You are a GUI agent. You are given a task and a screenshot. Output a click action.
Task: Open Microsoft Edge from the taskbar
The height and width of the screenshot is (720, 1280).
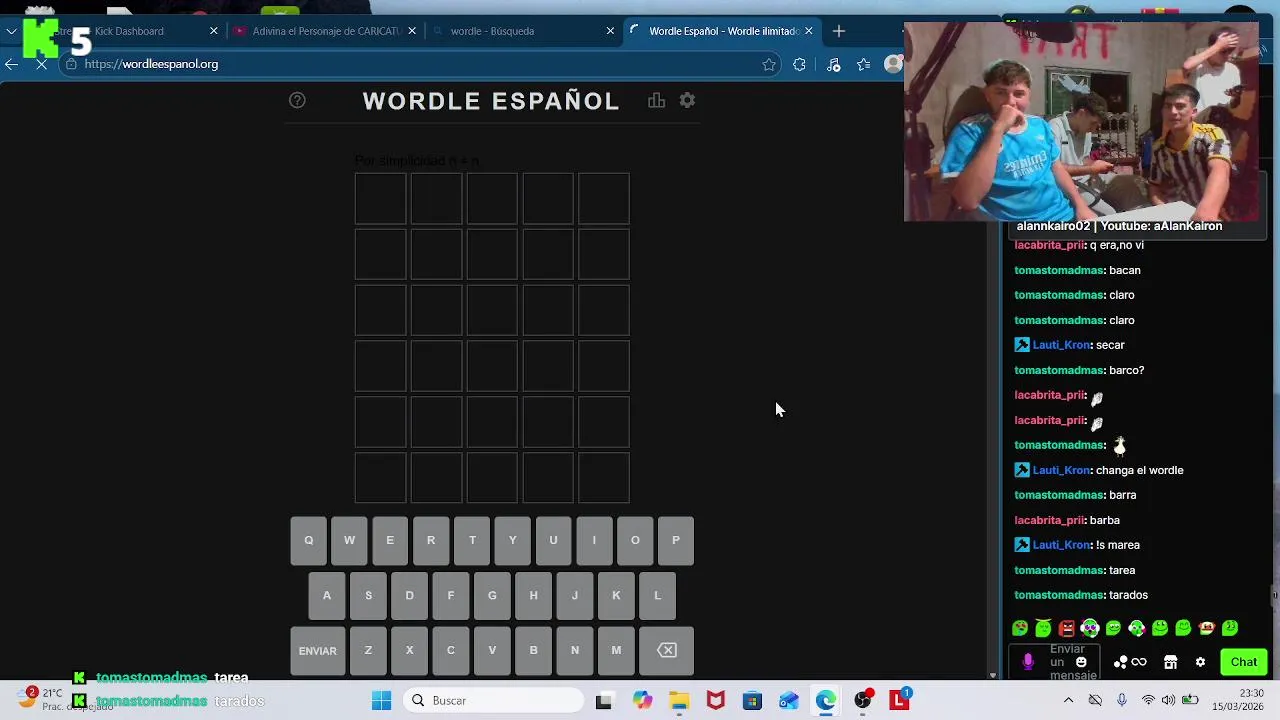tap(826, 700)
